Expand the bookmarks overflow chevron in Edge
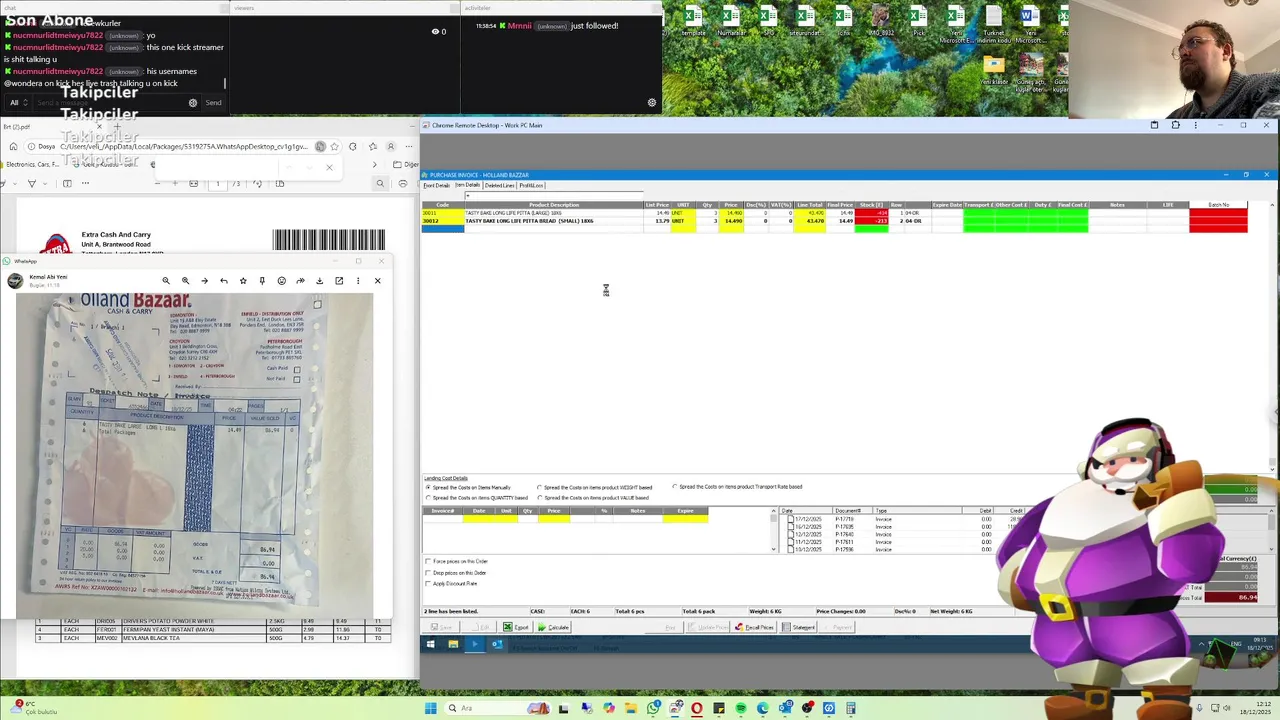This screenshot has width=1280, height=720. (375, 165)
